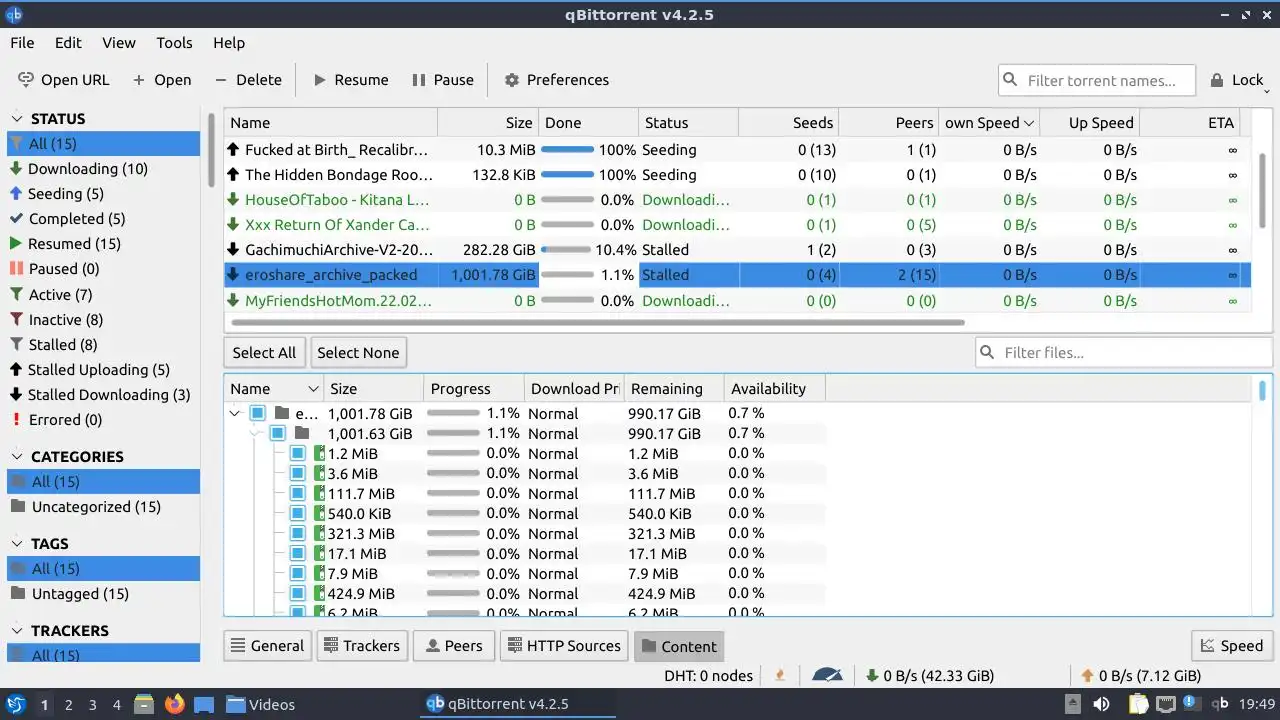
Task: Open Preferences via the gear icon
Action: (x=512, y=80)
